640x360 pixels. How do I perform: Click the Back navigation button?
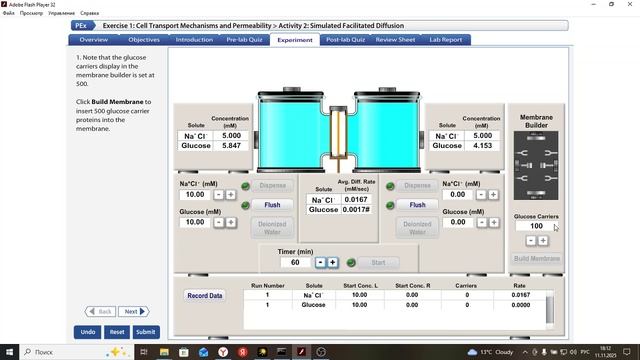pyautogui.click(x=100, y=311)
